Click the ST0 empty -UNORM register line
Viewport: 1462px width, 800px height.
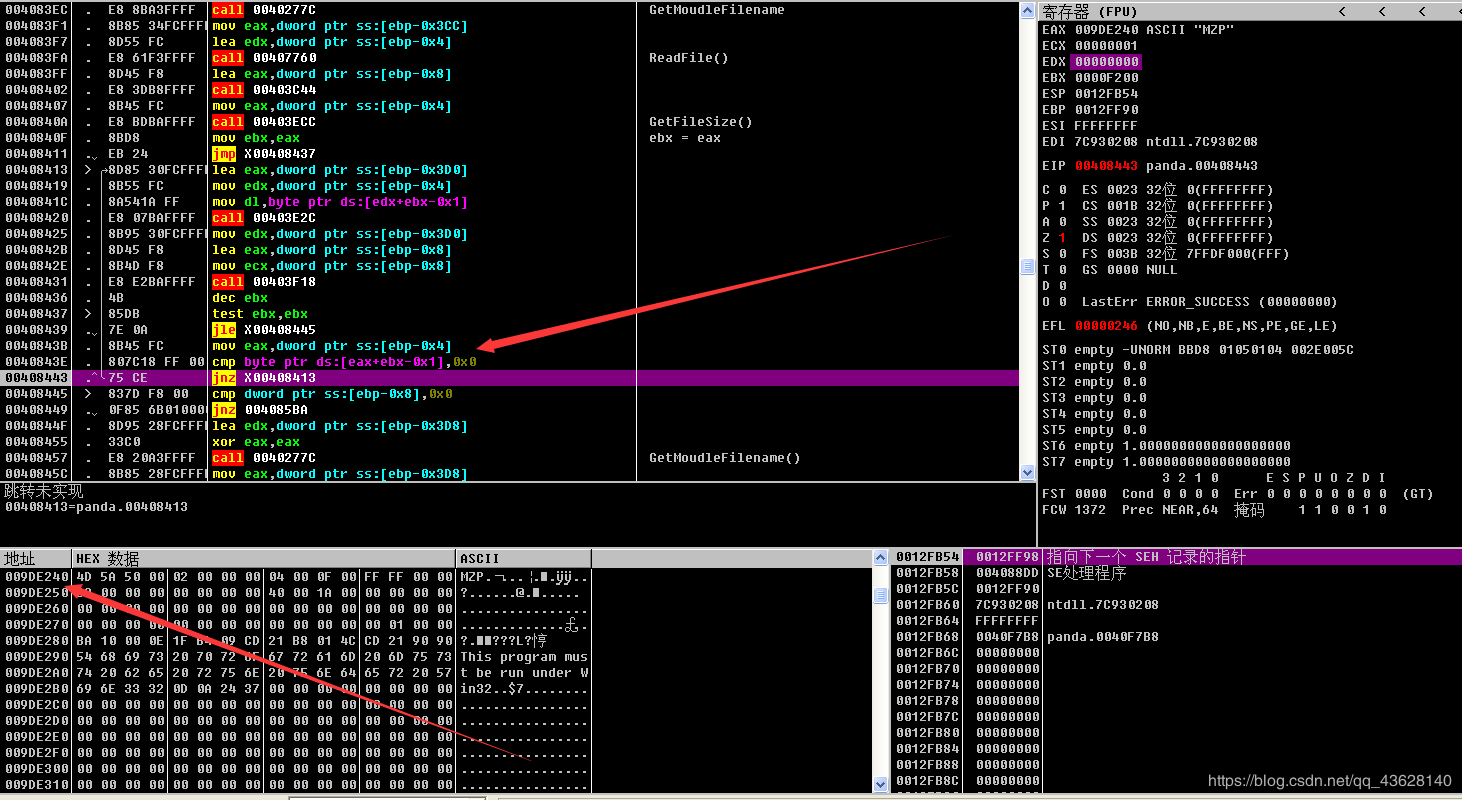click(1198, 350)
